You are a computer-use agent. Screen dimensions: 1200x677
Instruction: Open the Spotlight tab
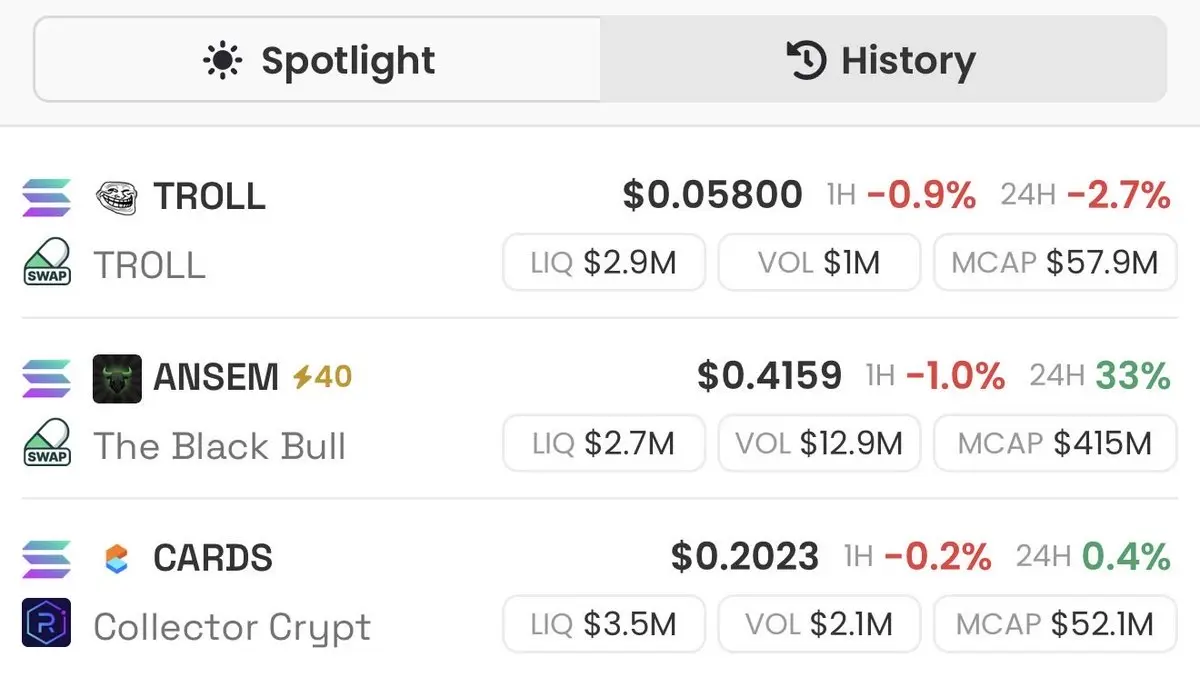click(x=318, y=61)
